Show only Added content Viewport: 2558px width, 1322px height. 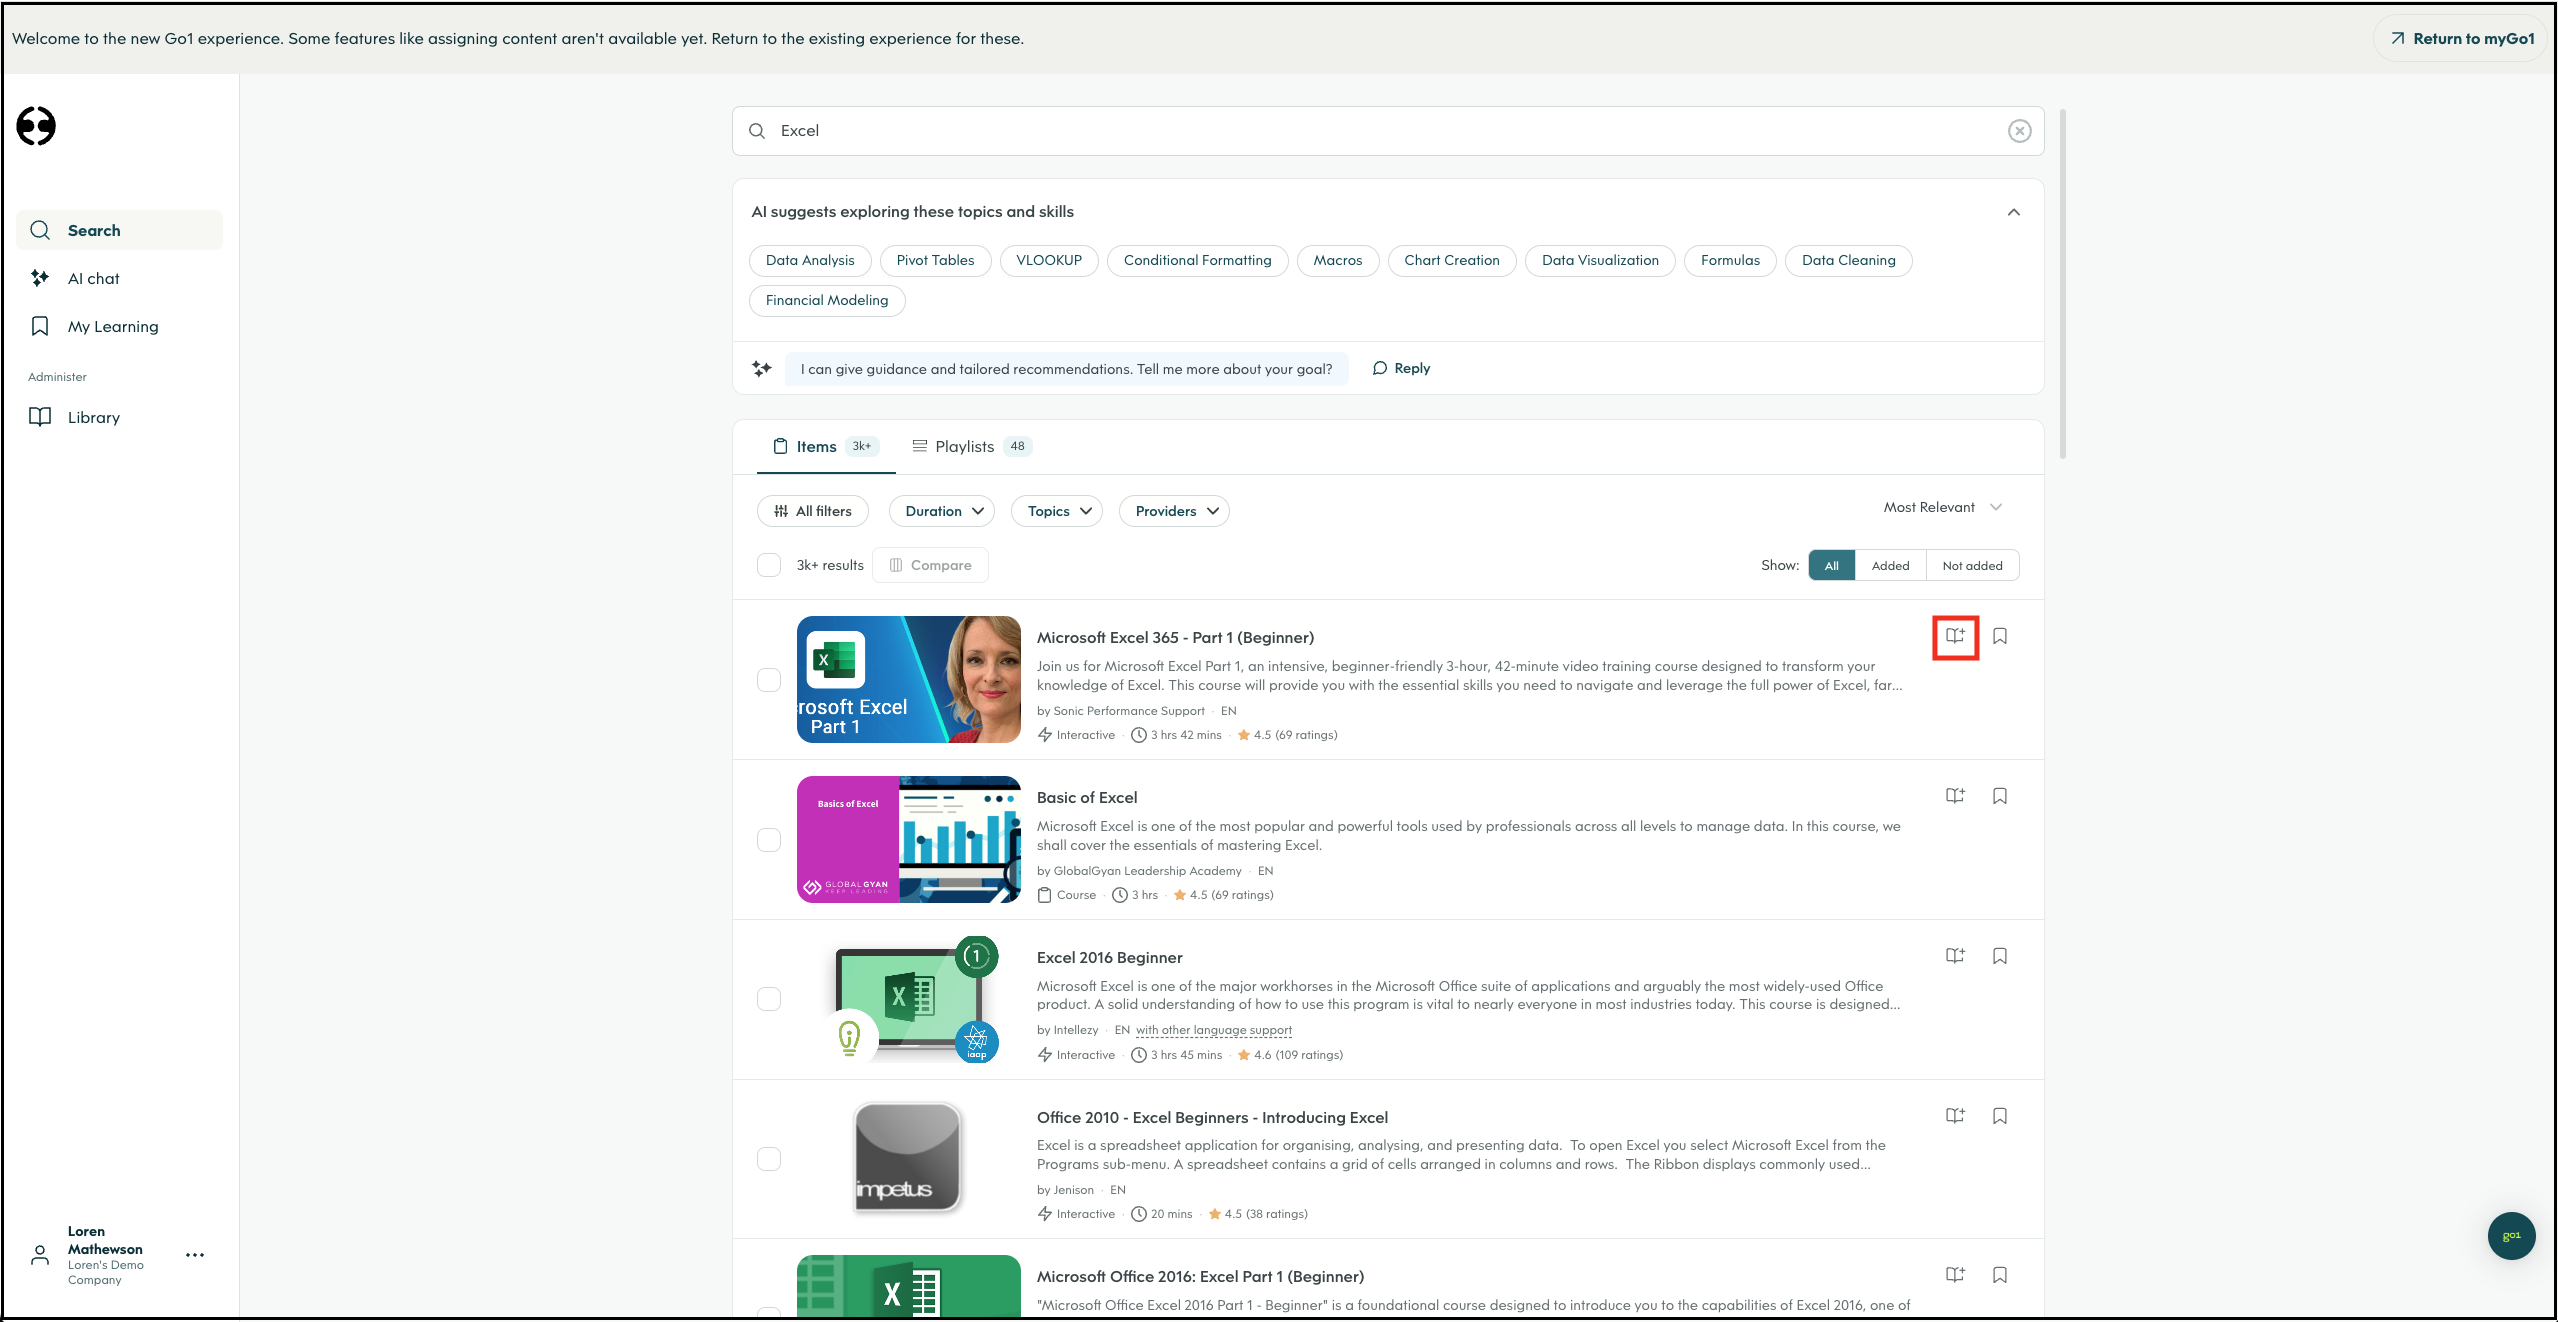tap(1890, 566)
